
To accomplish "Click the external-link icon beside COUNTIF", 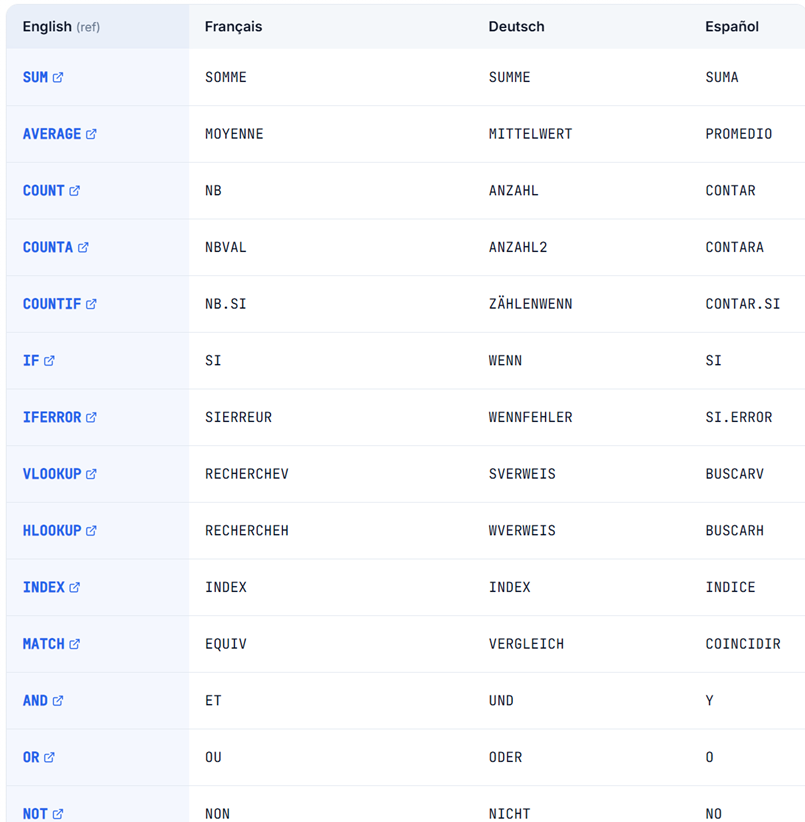I will pos(91,304).
